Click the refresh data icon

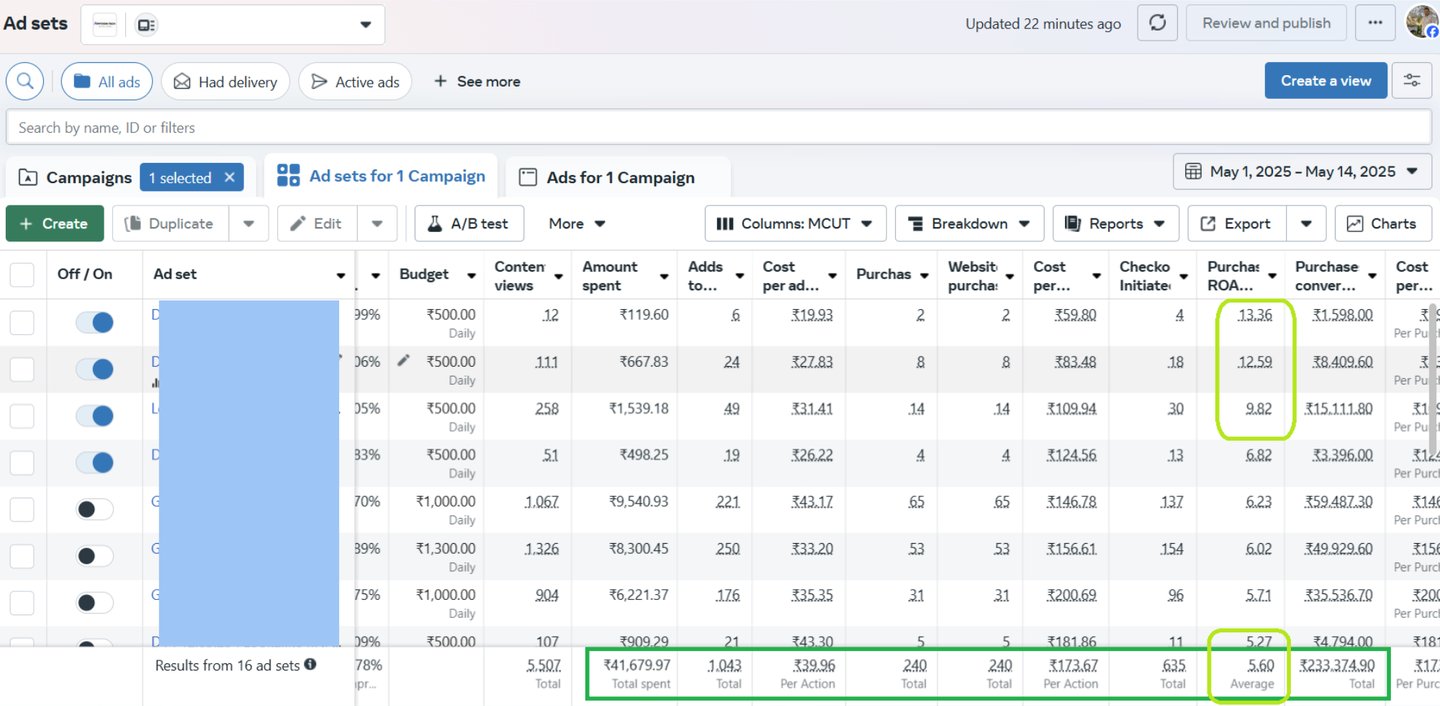pyautogui.click(x=1157, y=23)
